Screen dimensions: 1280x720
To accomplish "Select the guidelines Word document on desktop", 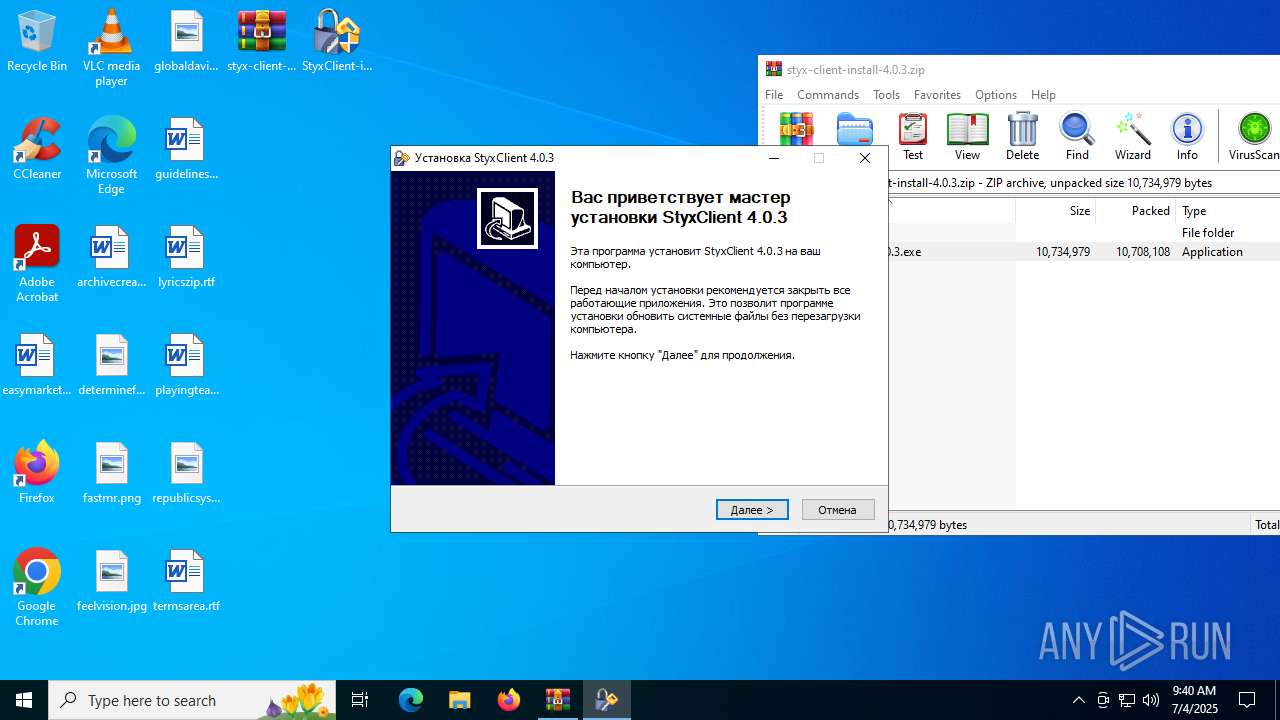I will point(186,150).
